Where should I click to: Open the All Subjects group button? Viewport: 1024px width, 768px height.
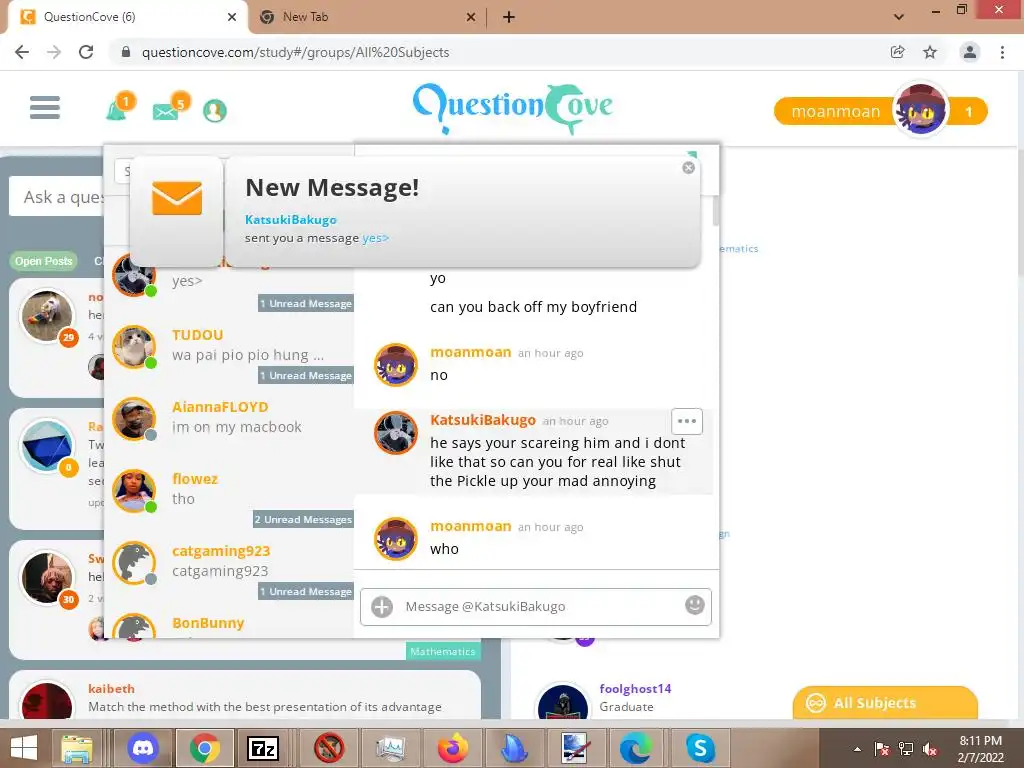click(885, 703)
